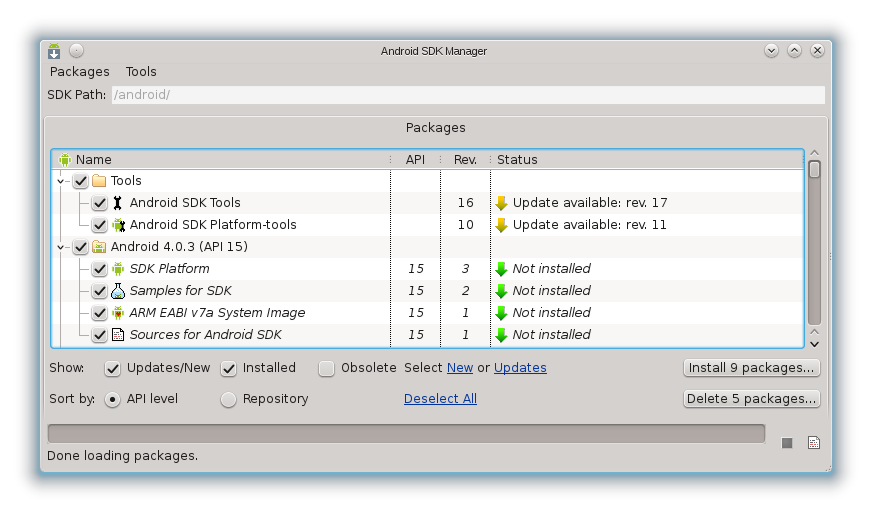Enable the Obsolete show filter
Image resolution: width=872 pixels, height=512 pixels.
pos(326,369)
